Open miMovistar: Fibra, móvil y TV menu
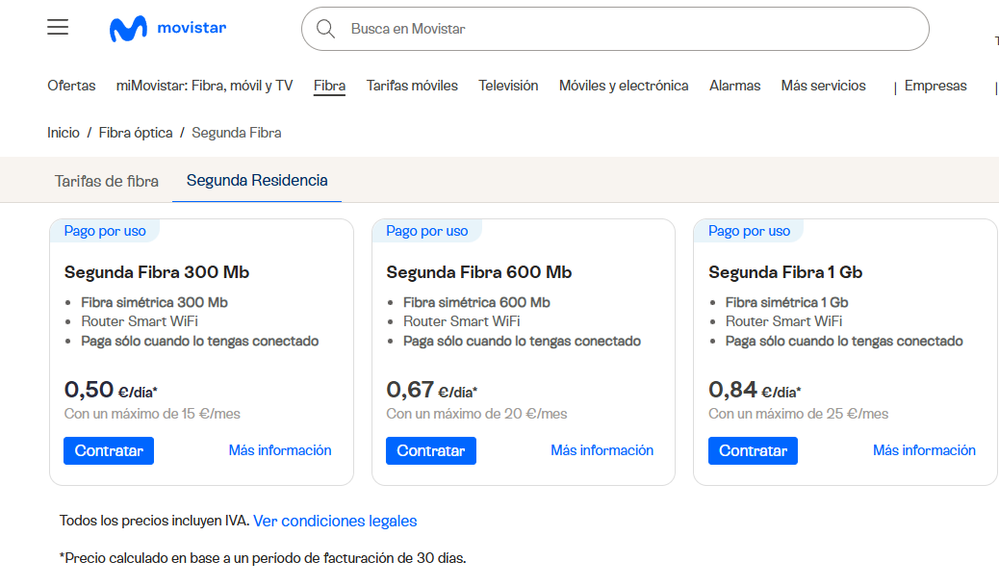The width and height of the screenshot is (999, 585). click(204, 86)
